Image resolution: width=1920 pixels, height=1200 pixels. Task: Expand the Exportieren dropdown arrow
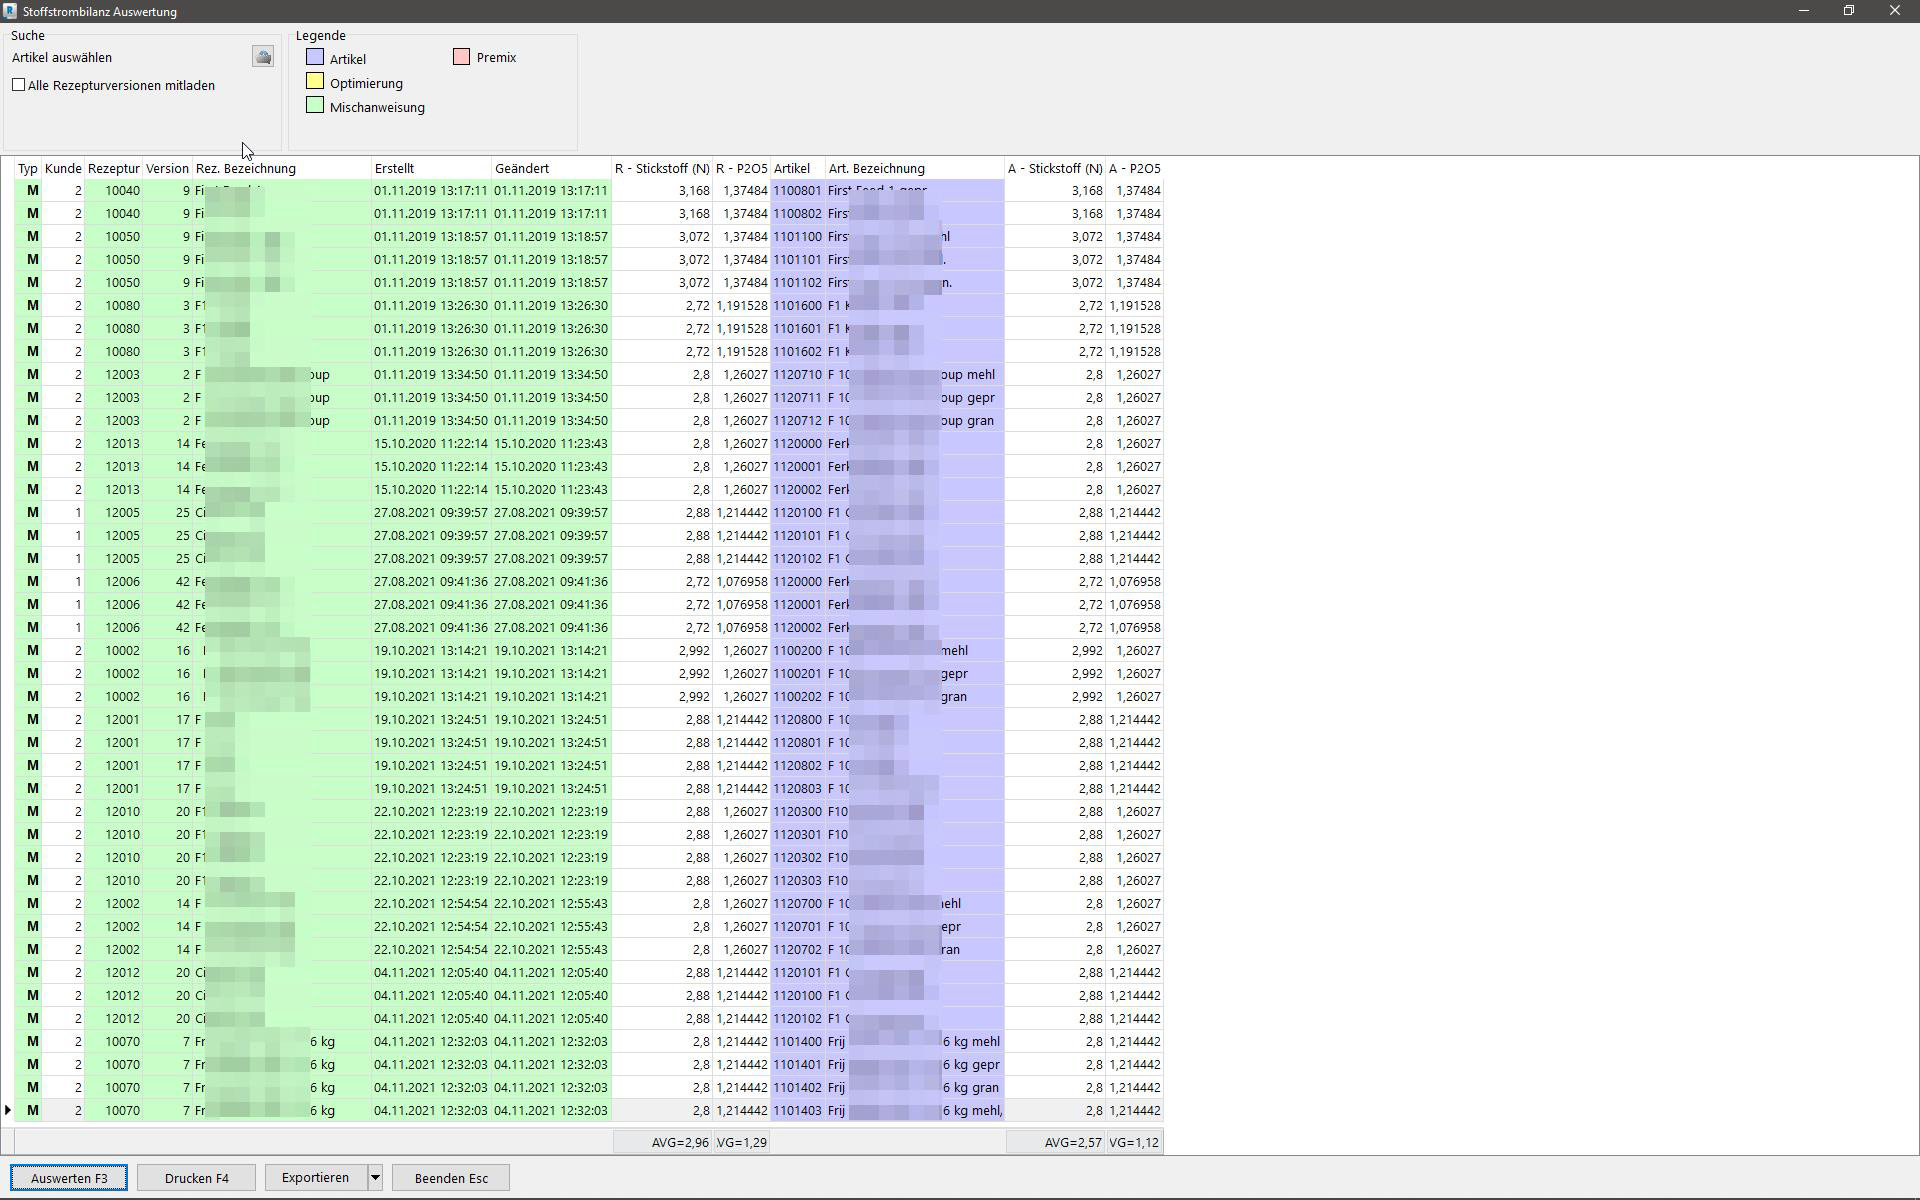375,1178
